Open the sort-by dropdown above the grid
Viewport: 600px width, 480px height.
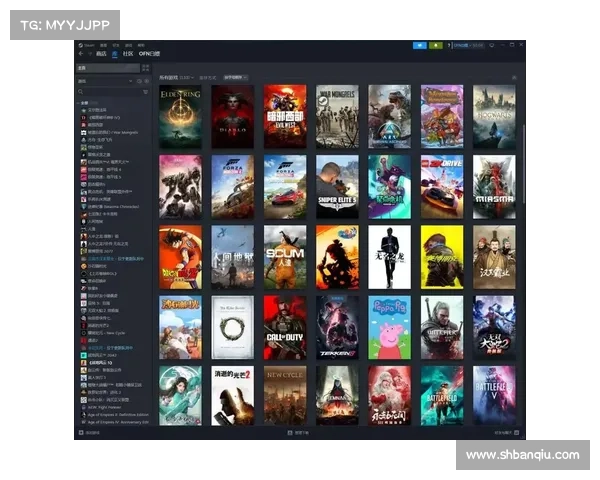click(x=235, y=77)
